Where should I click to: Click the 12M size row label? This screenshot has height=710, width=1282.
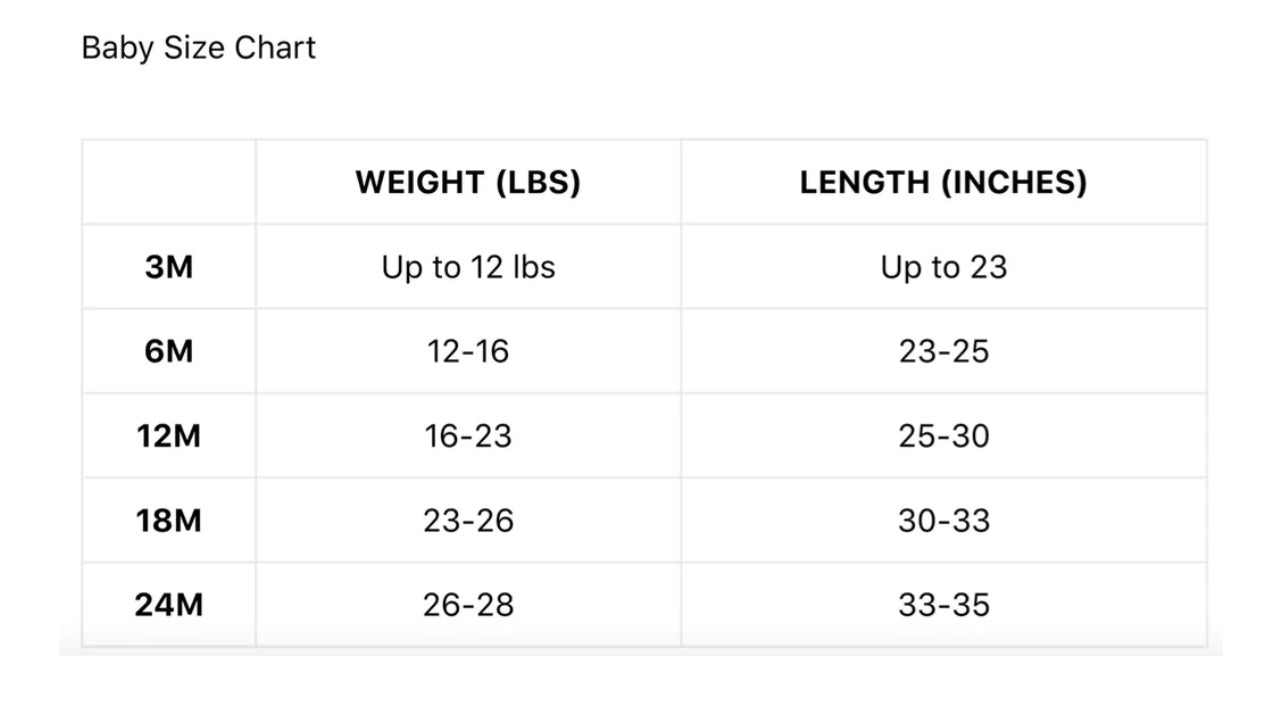169,436
